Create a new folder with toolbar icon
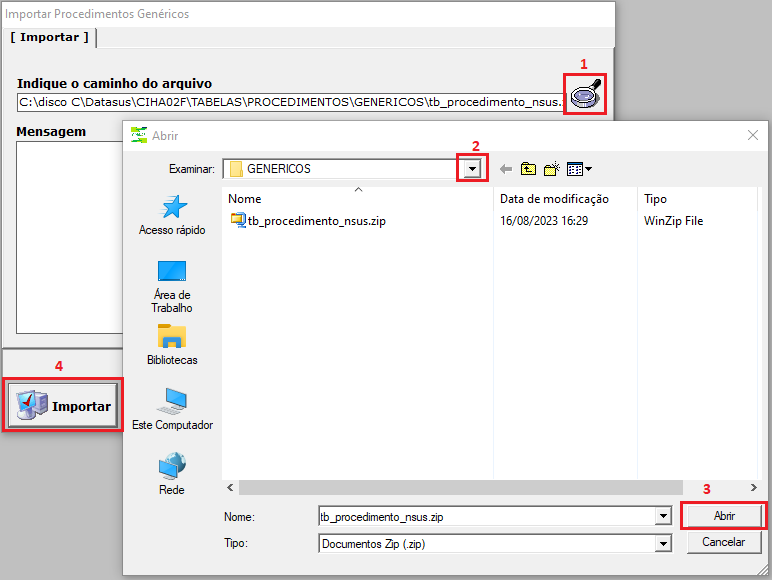The width and height of the screenshot is (772, 582). tap(551, 169)
